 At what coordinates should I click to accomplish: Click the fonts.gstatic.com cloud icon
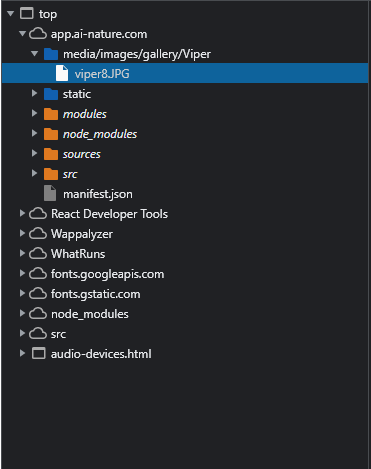38,294
